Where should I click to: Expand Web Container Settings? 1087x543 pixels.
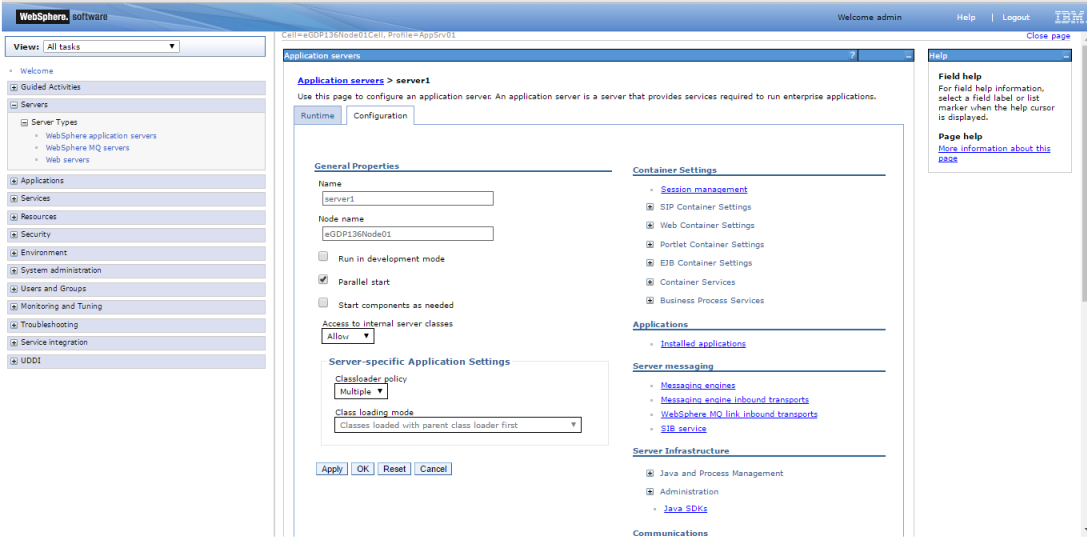(x=650, y=225)
